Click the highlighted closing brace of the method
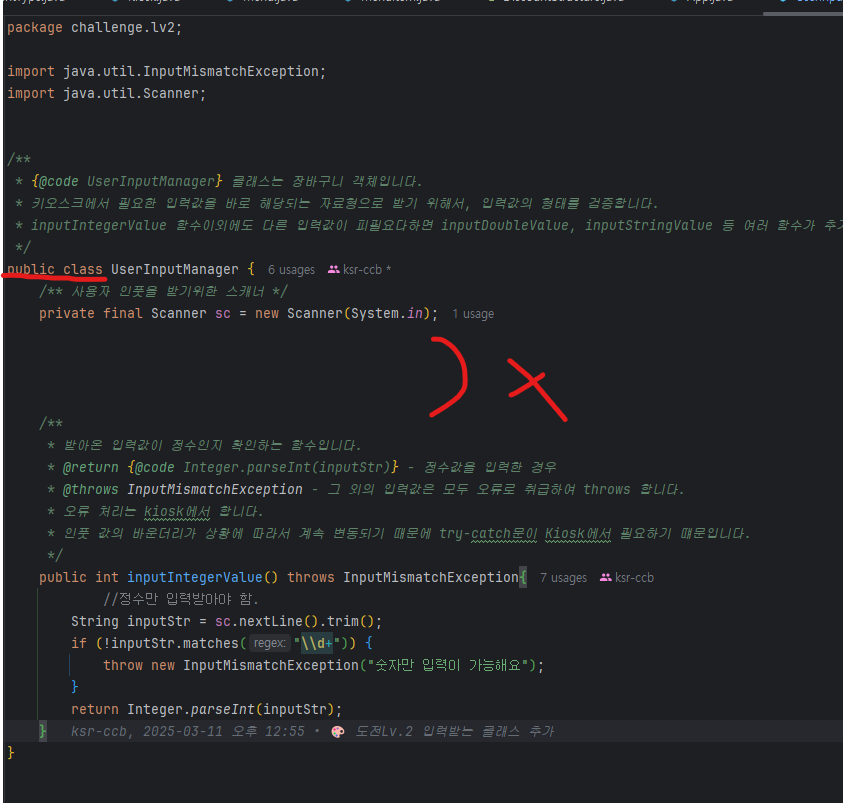Image resolution: width=843 pixels, height=803 pixels. 42,732
